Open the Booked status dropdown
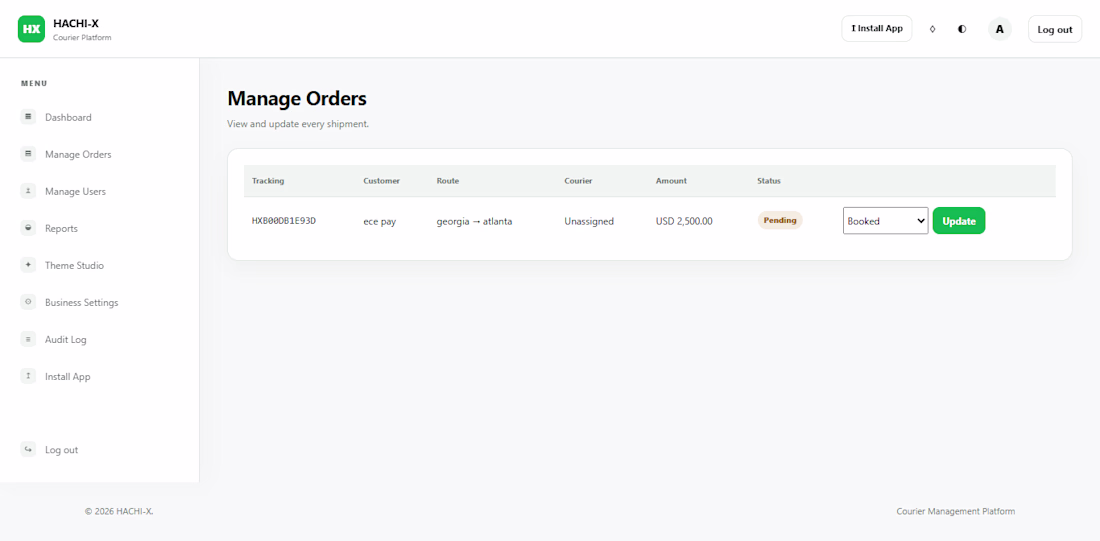Image resolution: width=1100 pixels, height=541 pixels. [885, 220]
